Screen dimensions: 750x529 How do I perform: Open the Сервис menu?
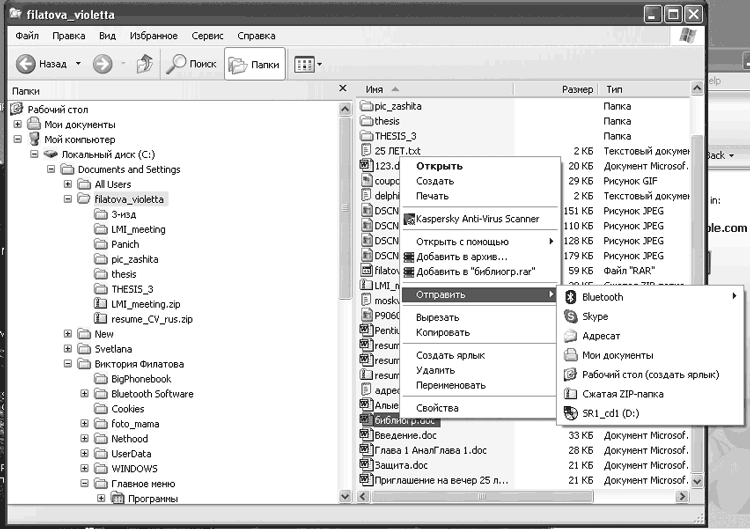point(208,35)
